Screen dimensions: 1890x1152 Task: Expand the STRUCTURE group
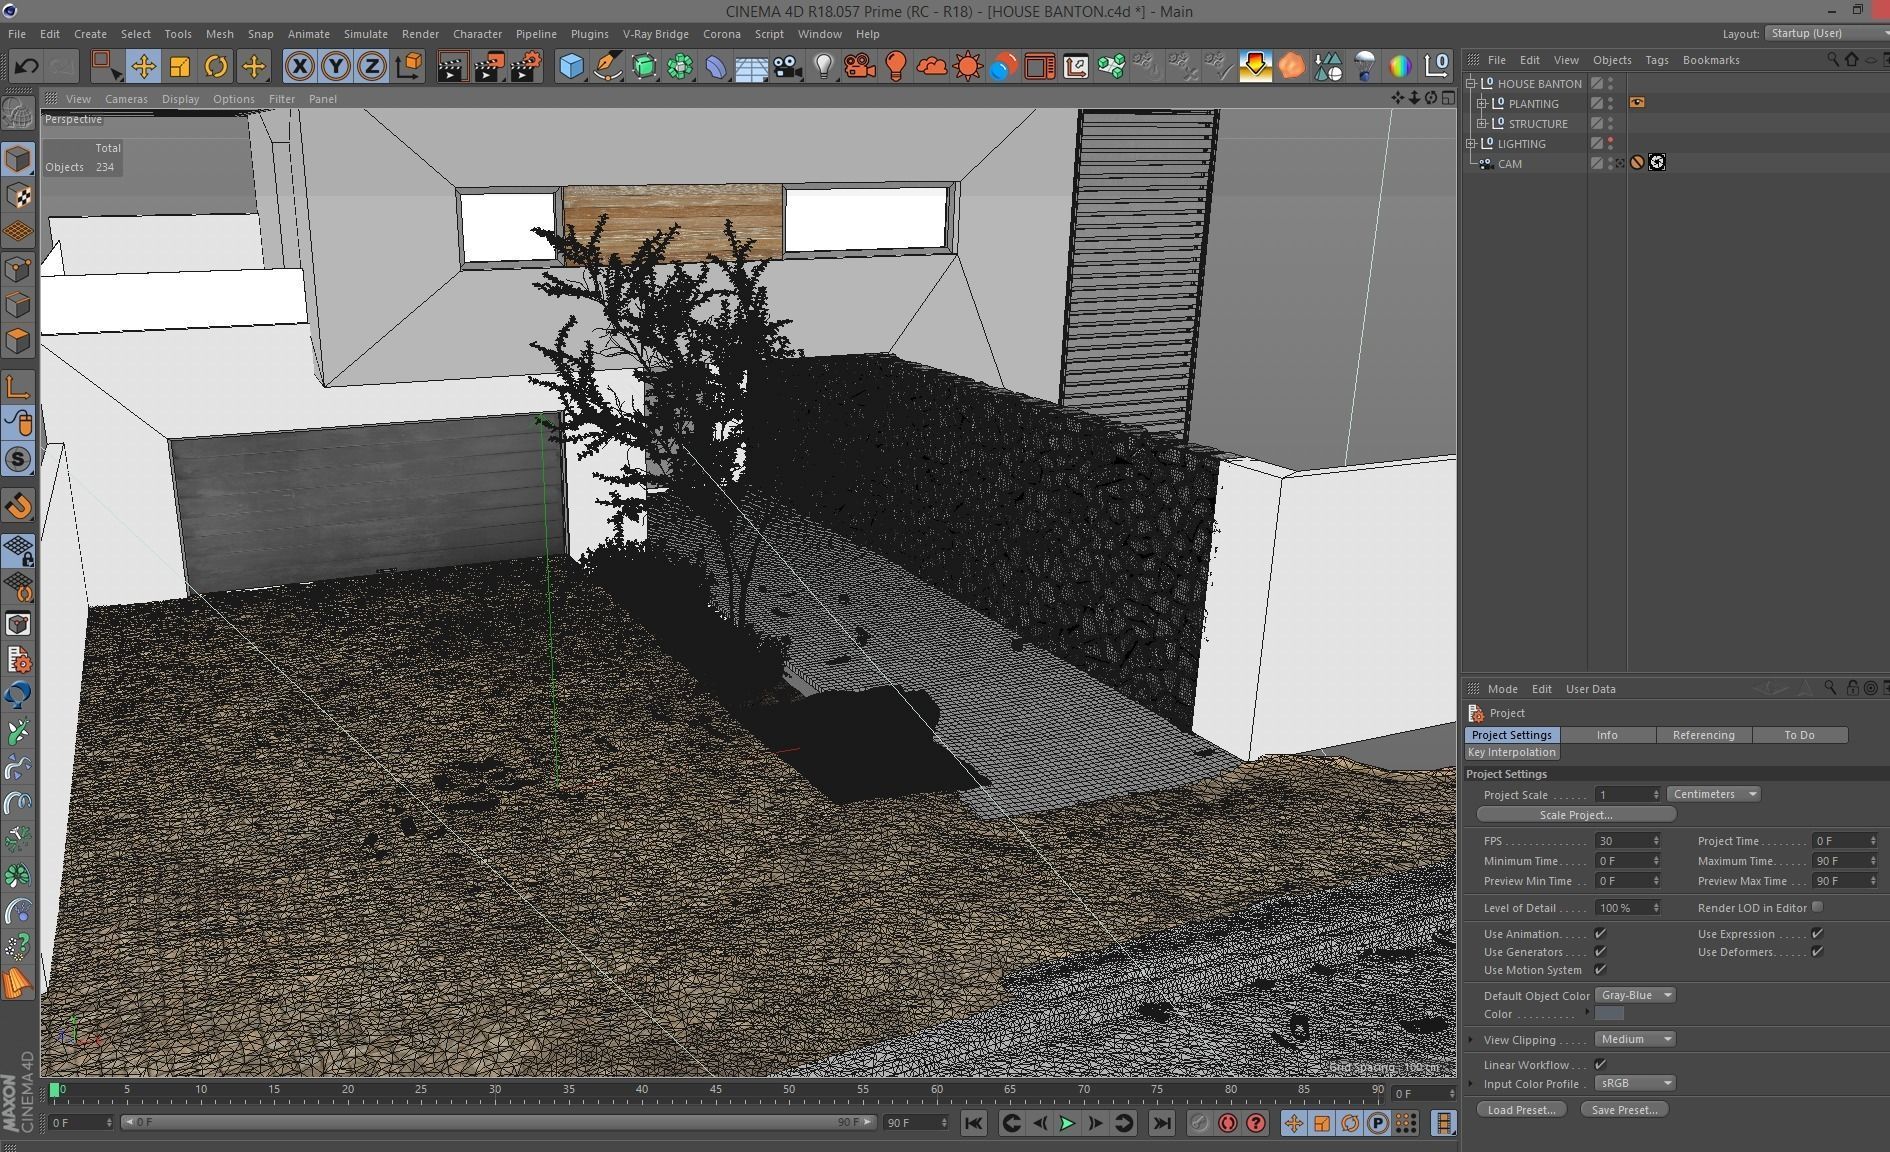[x=1482, y=123]
